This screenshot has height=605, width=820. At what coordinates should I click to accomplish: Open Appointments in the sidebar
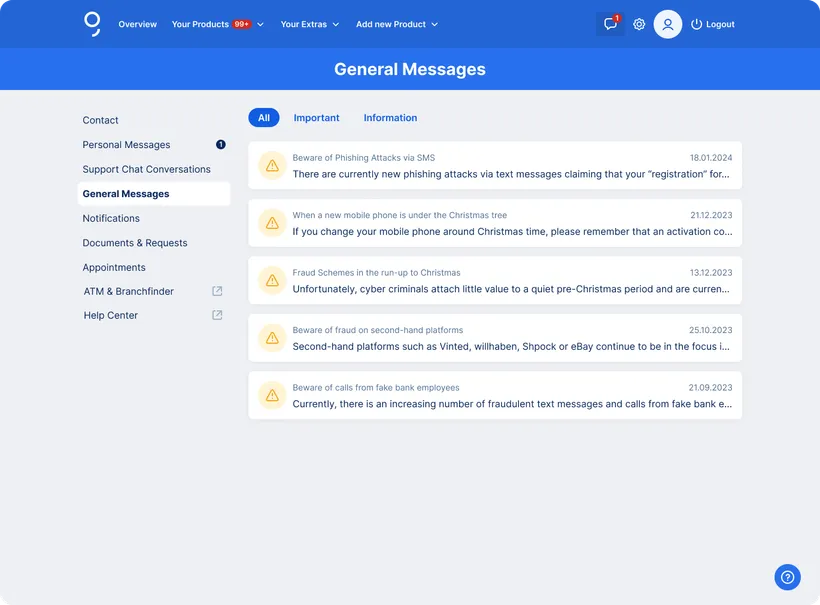(114, 268)
